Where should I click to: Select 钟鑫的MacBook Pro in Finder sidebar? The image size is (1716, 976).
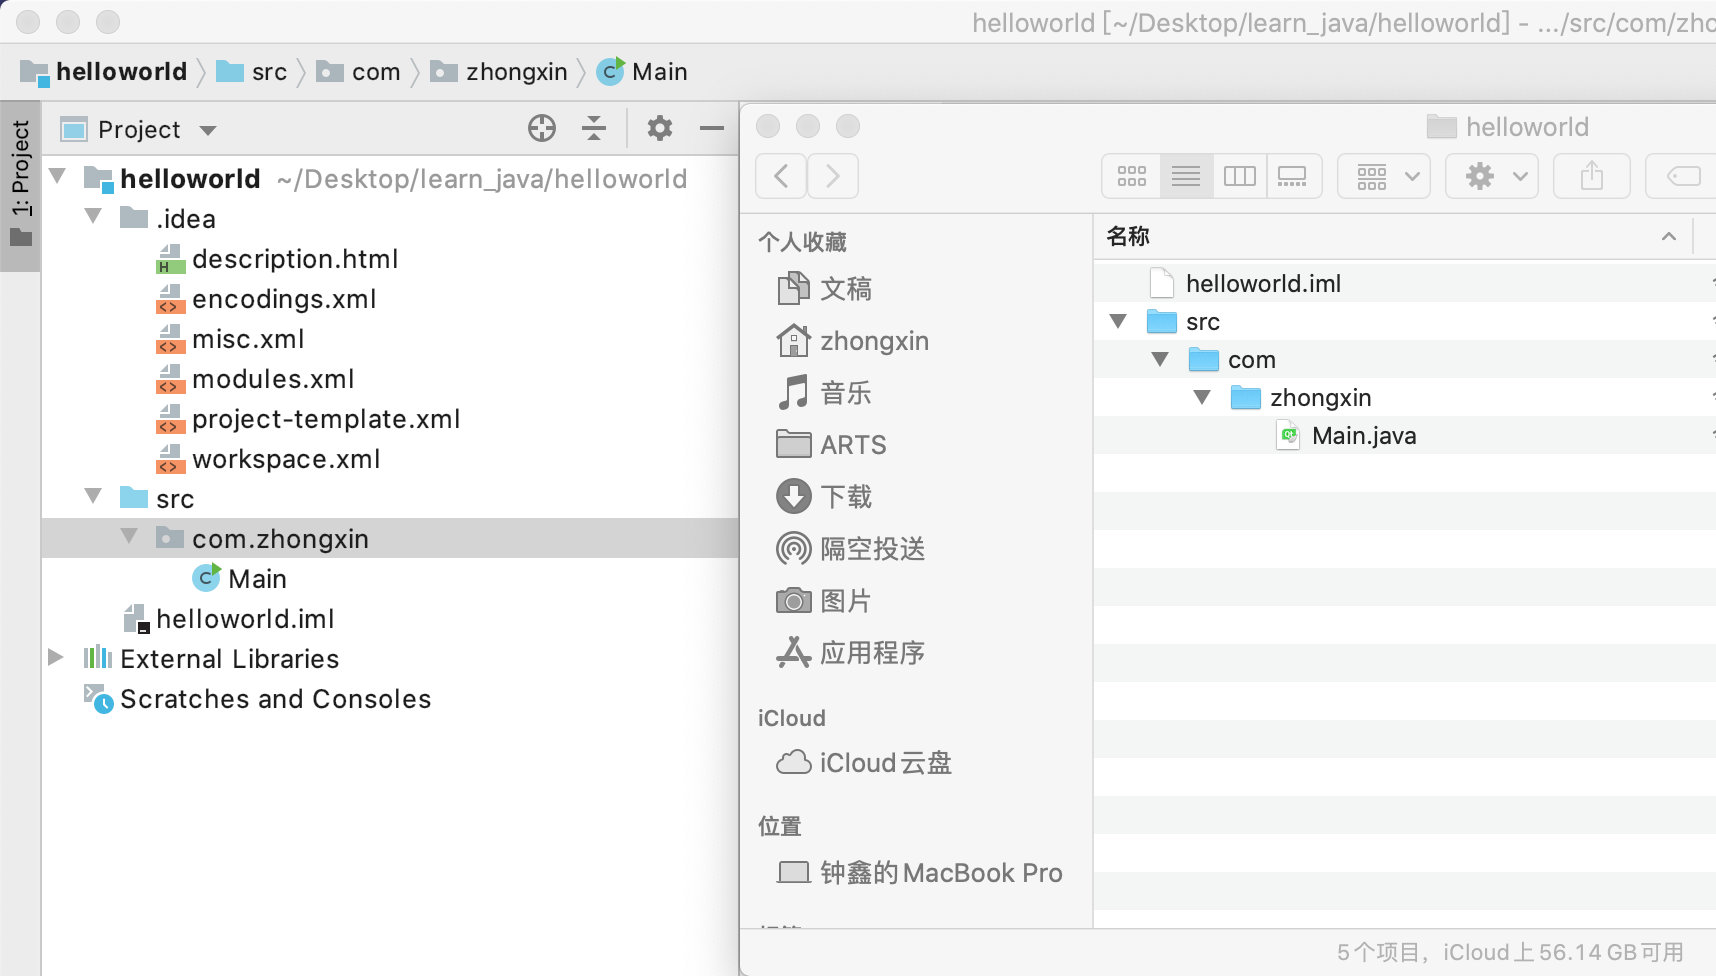[x=920, y=873]
